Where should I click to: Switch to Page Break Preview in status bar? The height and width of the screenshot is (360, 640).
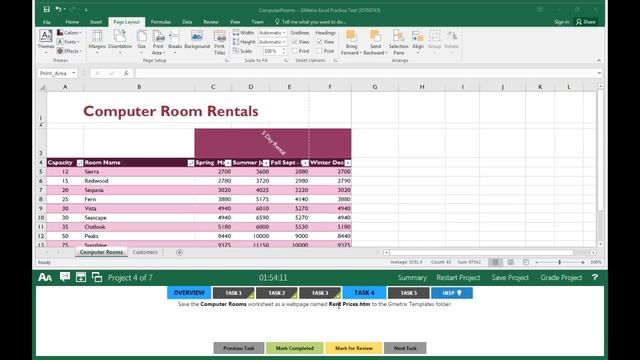tap(526, 262)
